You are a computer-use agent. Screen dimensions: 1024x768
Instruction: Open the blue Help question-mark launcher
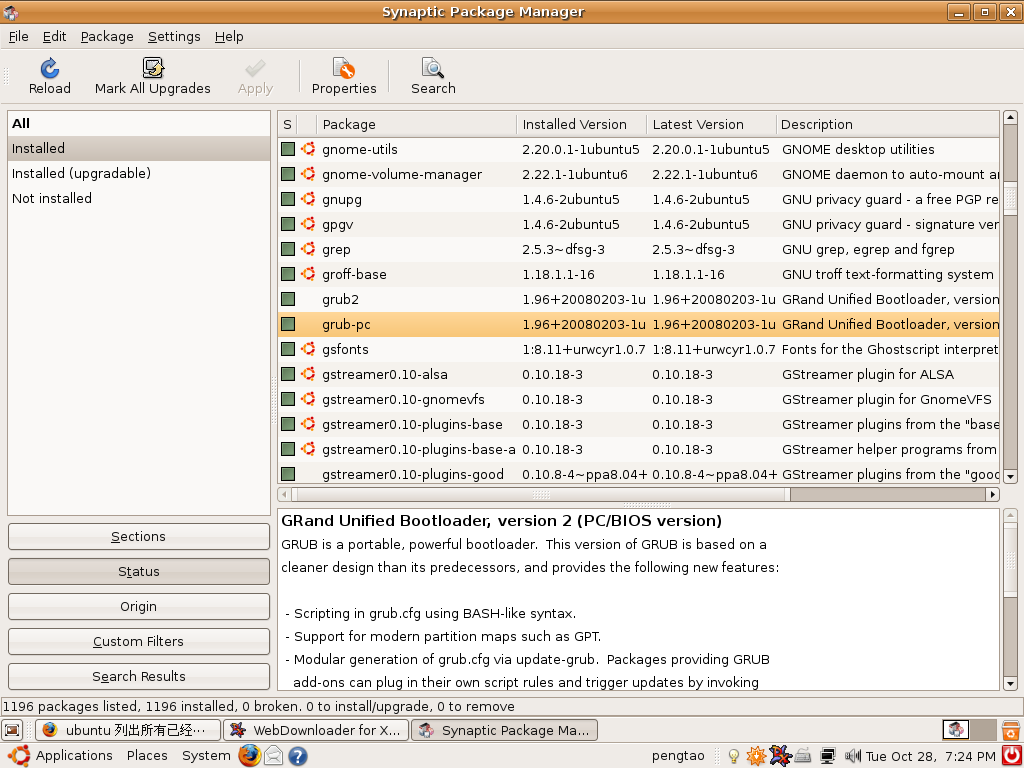(298, 756)
